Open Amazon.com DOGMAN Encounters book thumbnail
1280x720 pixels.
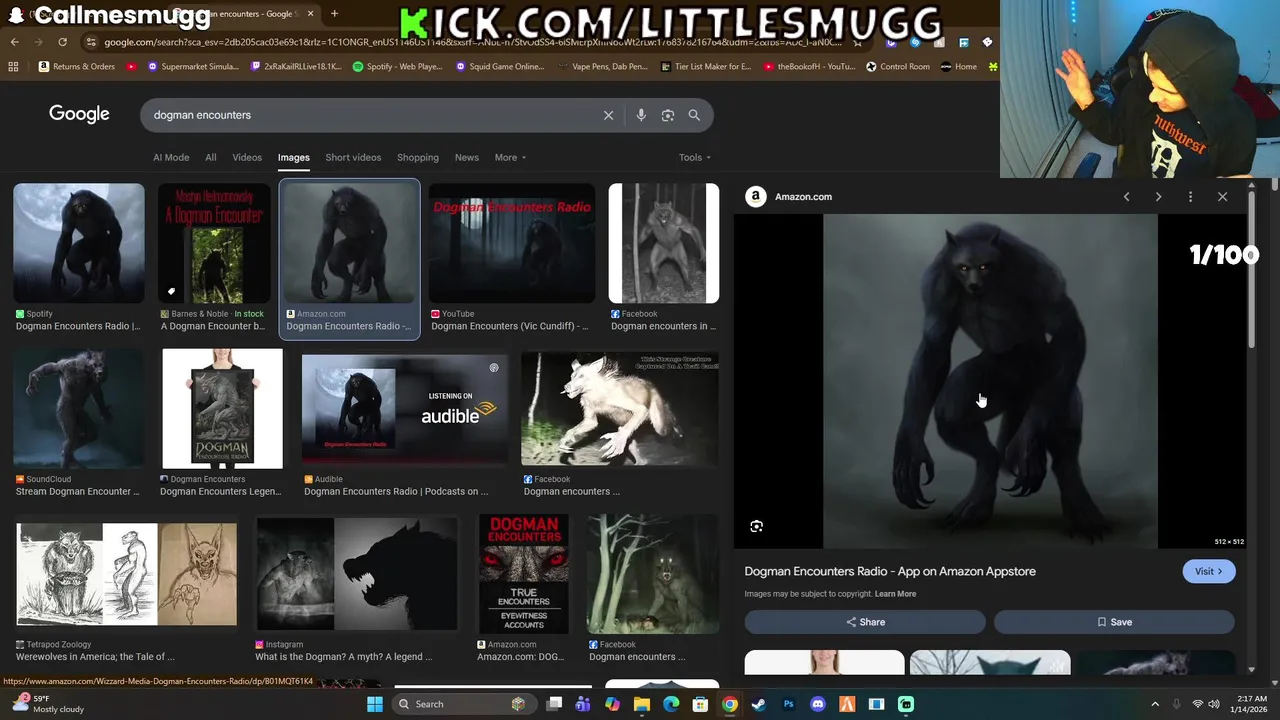click(523, 574)
